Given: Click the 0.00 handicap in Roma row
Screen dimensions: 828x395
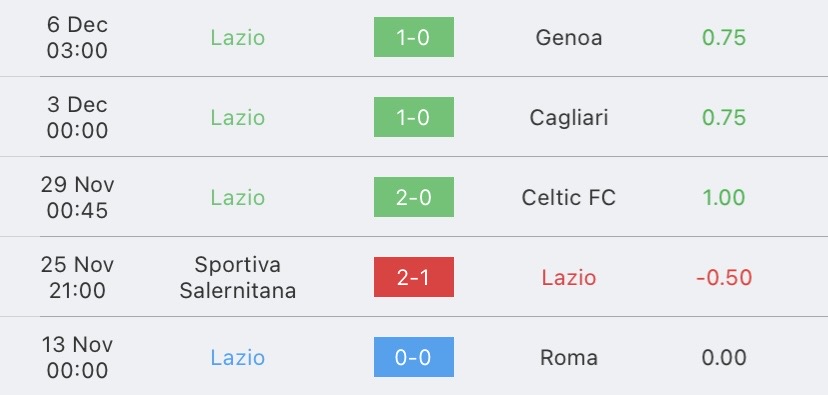Looking at the screenshot, I should click(x=724, y=358).
